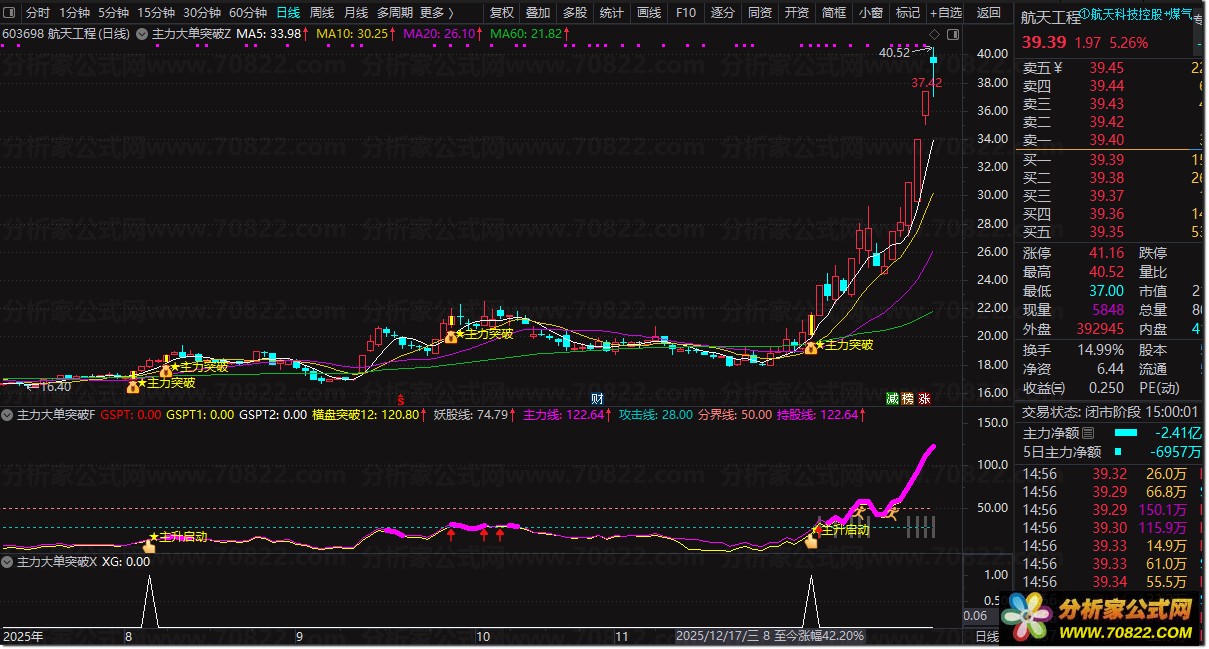Switch to 15分钟 period
Image resolution: width=1209 pixels, height=649 pixels.
pos(155,13)
